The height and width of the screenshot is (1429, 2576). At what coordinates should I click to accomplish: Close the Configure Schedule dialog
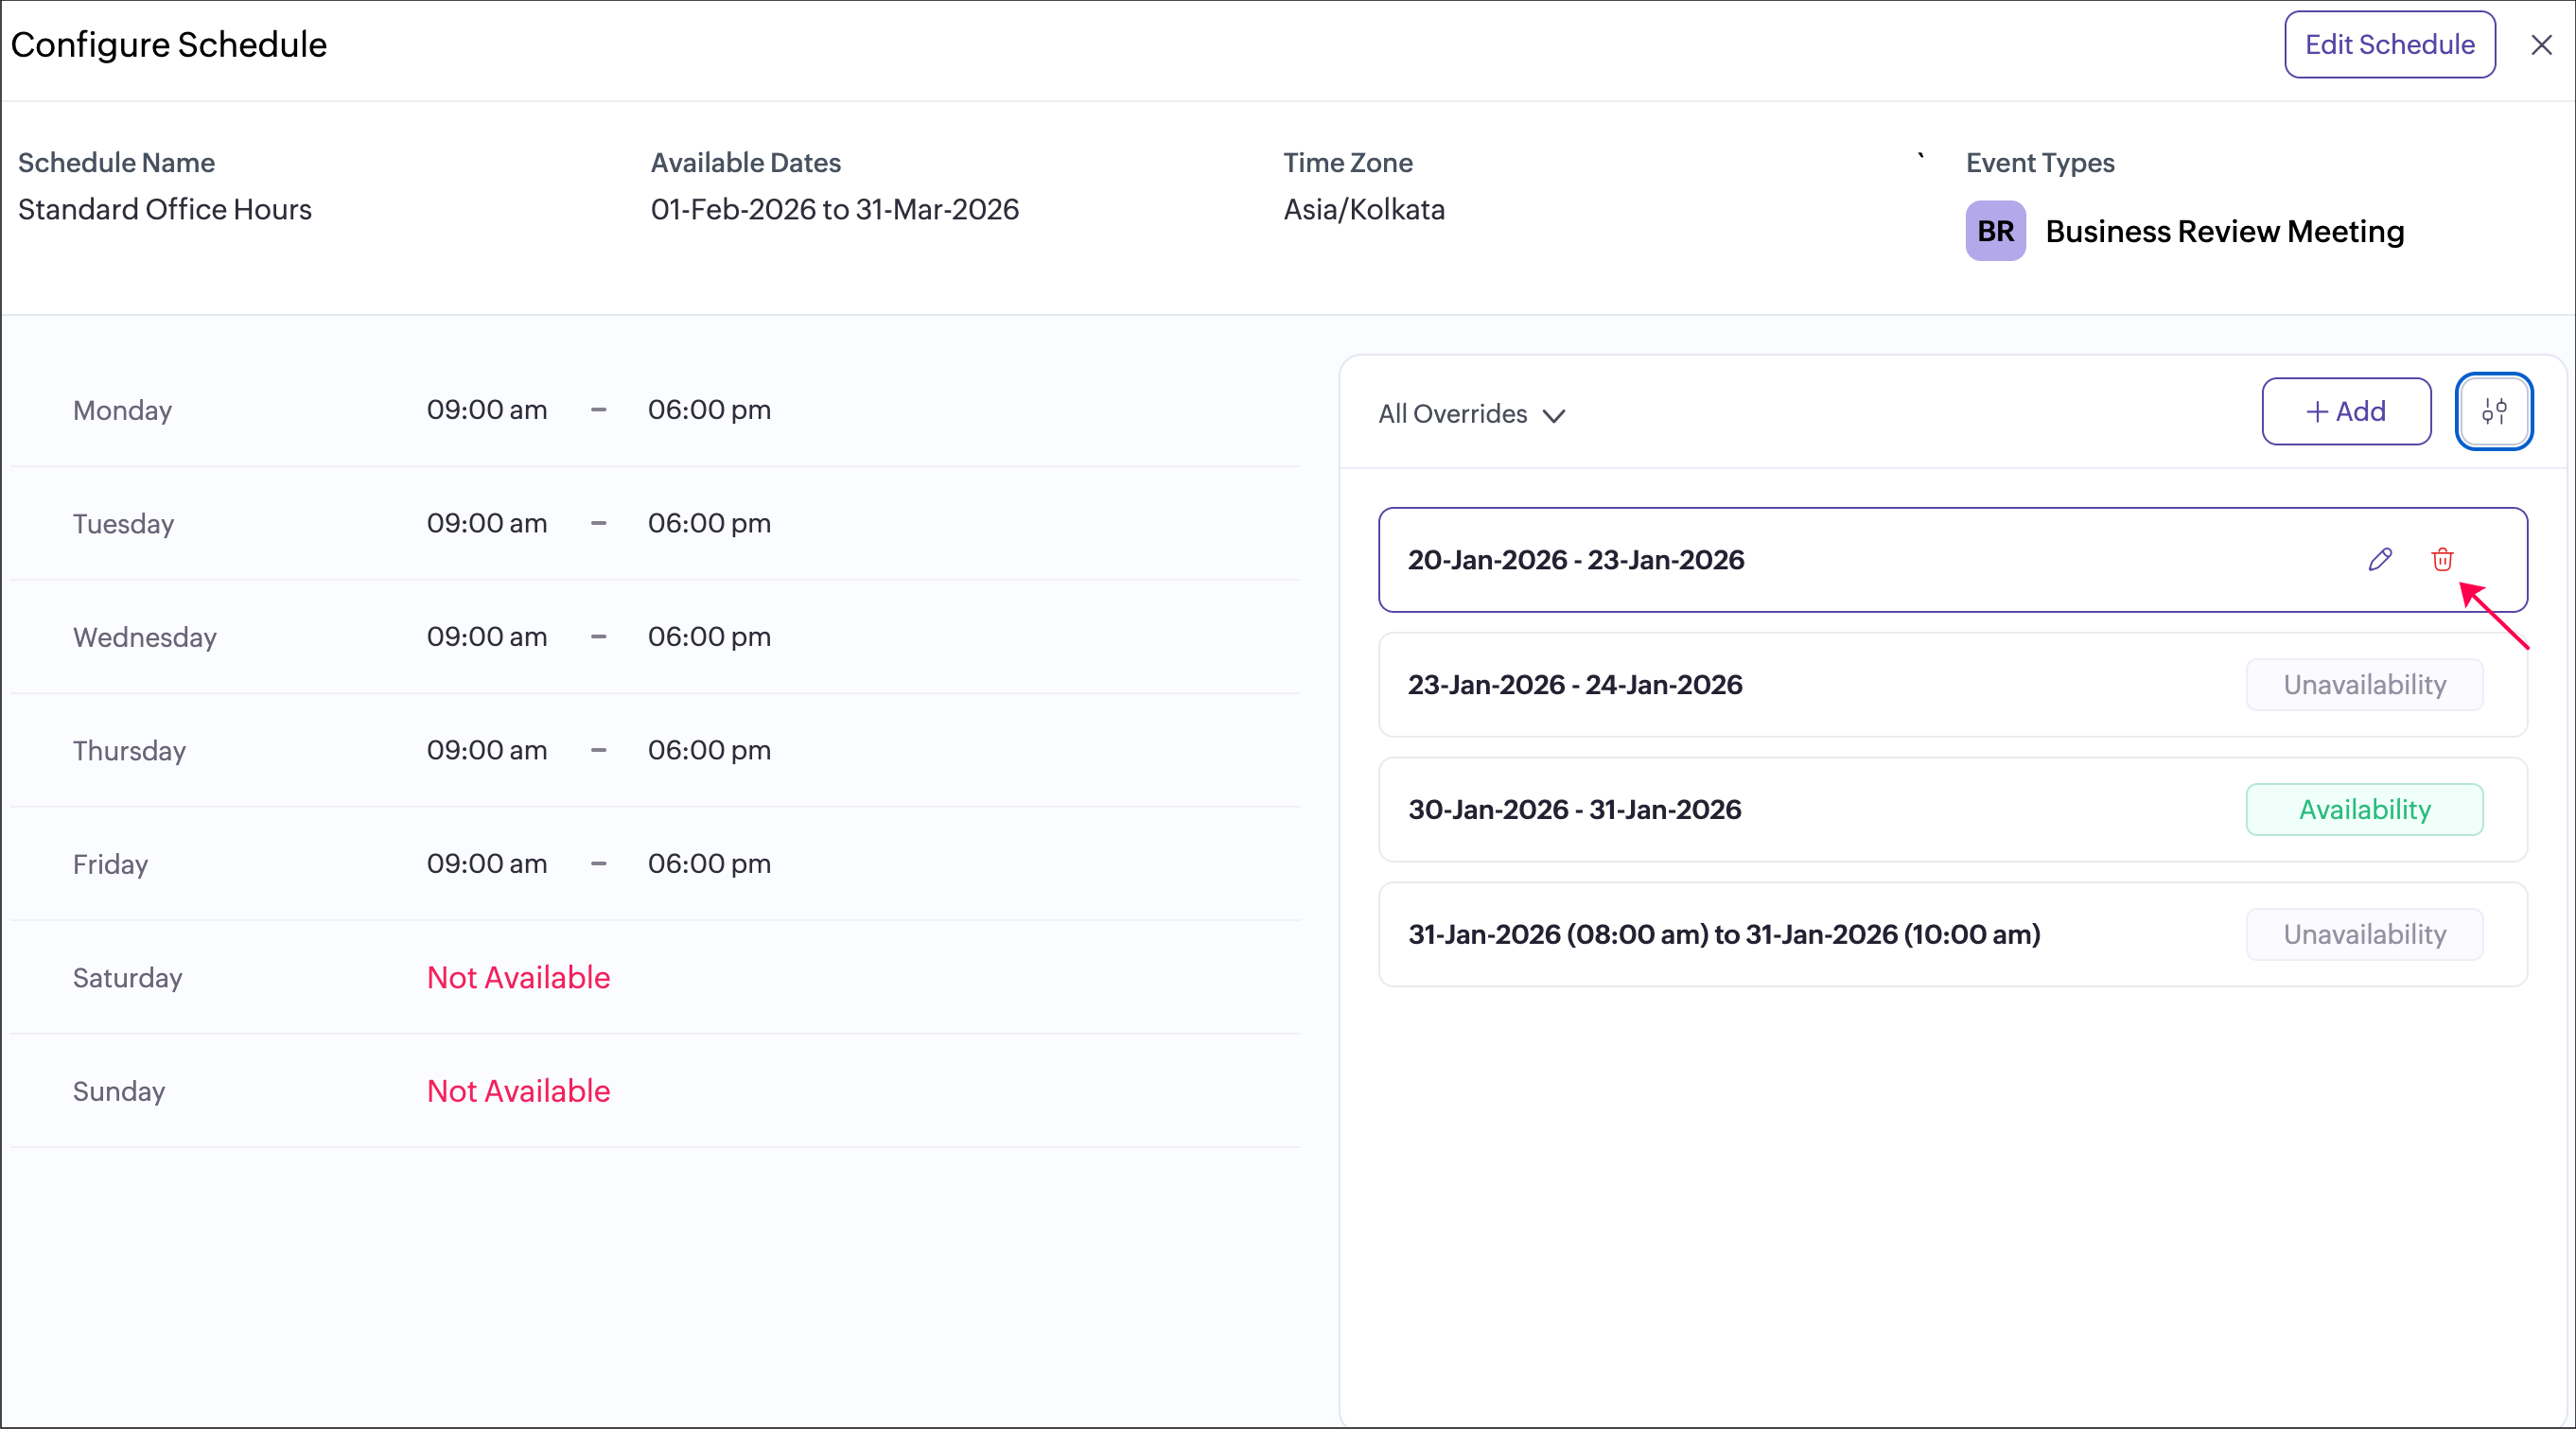pos(2541,45)
